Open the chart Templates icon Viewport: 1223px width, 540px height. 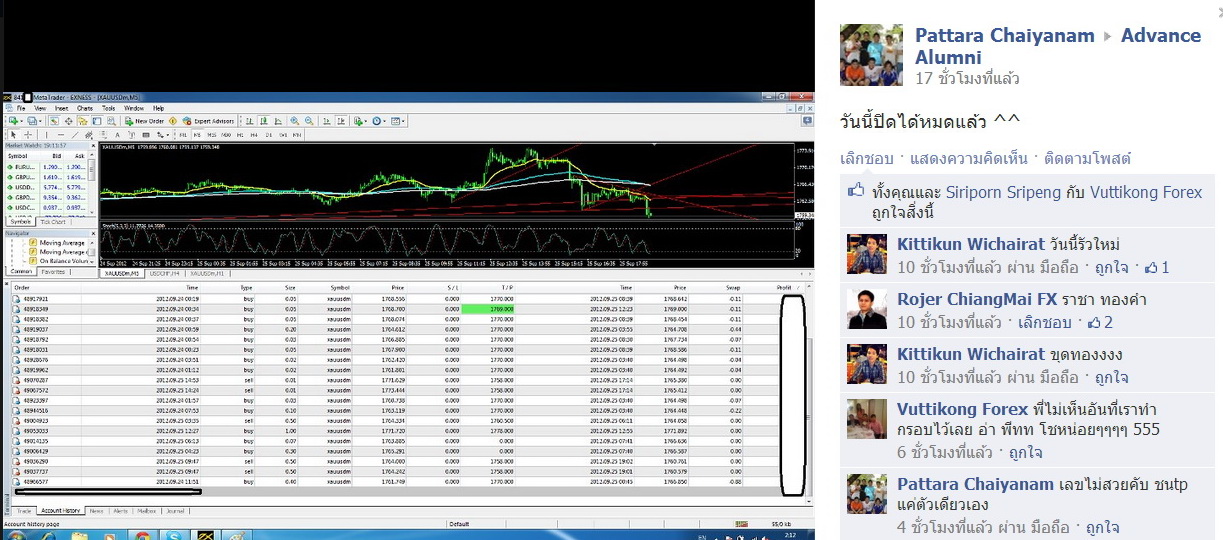tap(395, 121)
